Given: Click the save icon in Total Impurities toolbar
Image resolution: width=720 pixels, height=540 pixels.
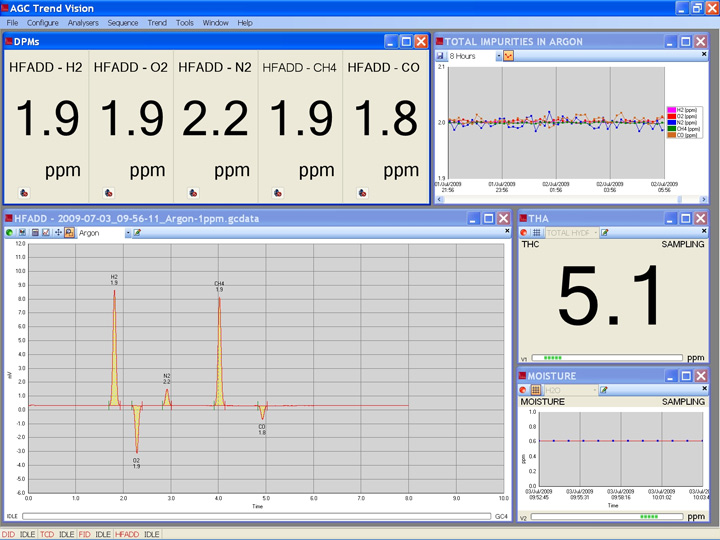Looking at the screenshot, I should (x=440, y=56).
